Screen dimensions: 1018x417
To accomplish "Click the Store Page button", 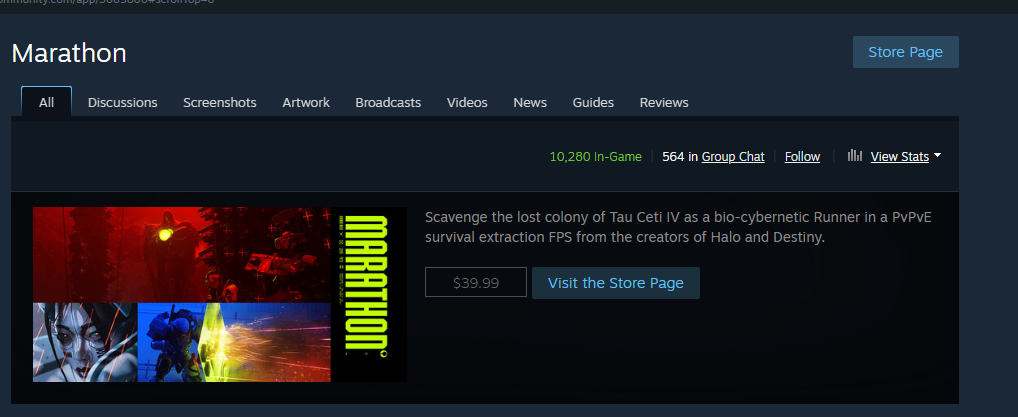I will click(905, 52).
